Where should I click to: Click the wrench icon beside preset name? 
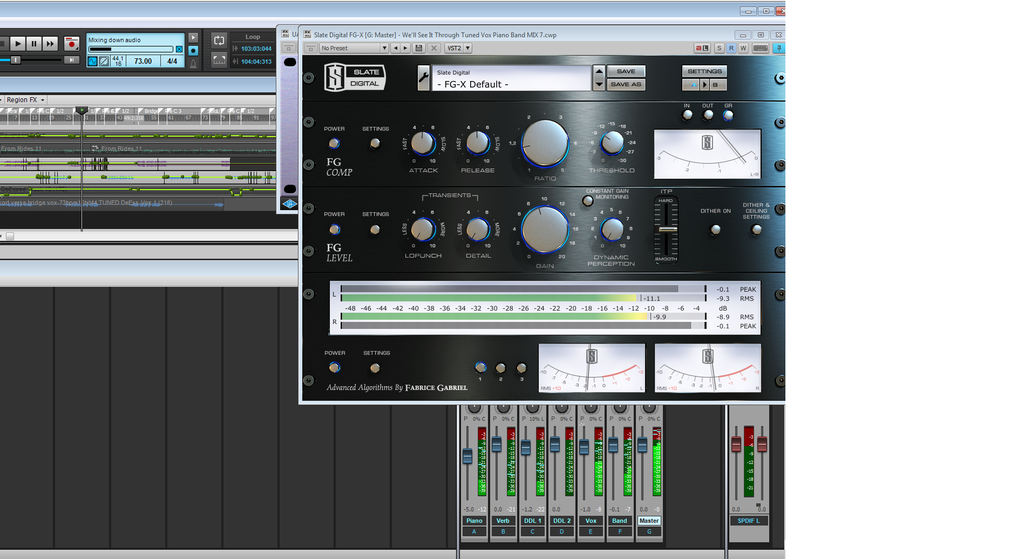click(x=423, y=77)
